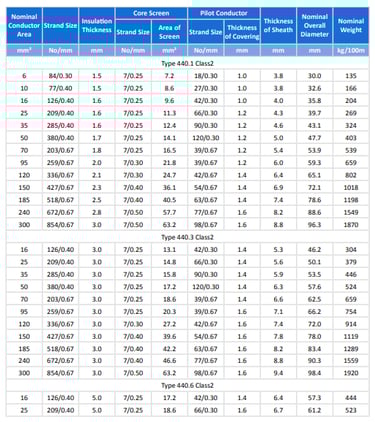Select pilot conductor strand size '18/0.30'
The width and height of the screenshot is (375, 422).
(x=206, y=76)
